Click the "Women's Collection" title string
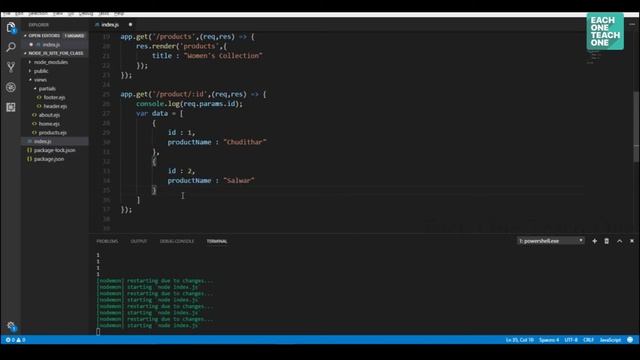Viewport: 640px width, 360px height. (x=223, y=56)
